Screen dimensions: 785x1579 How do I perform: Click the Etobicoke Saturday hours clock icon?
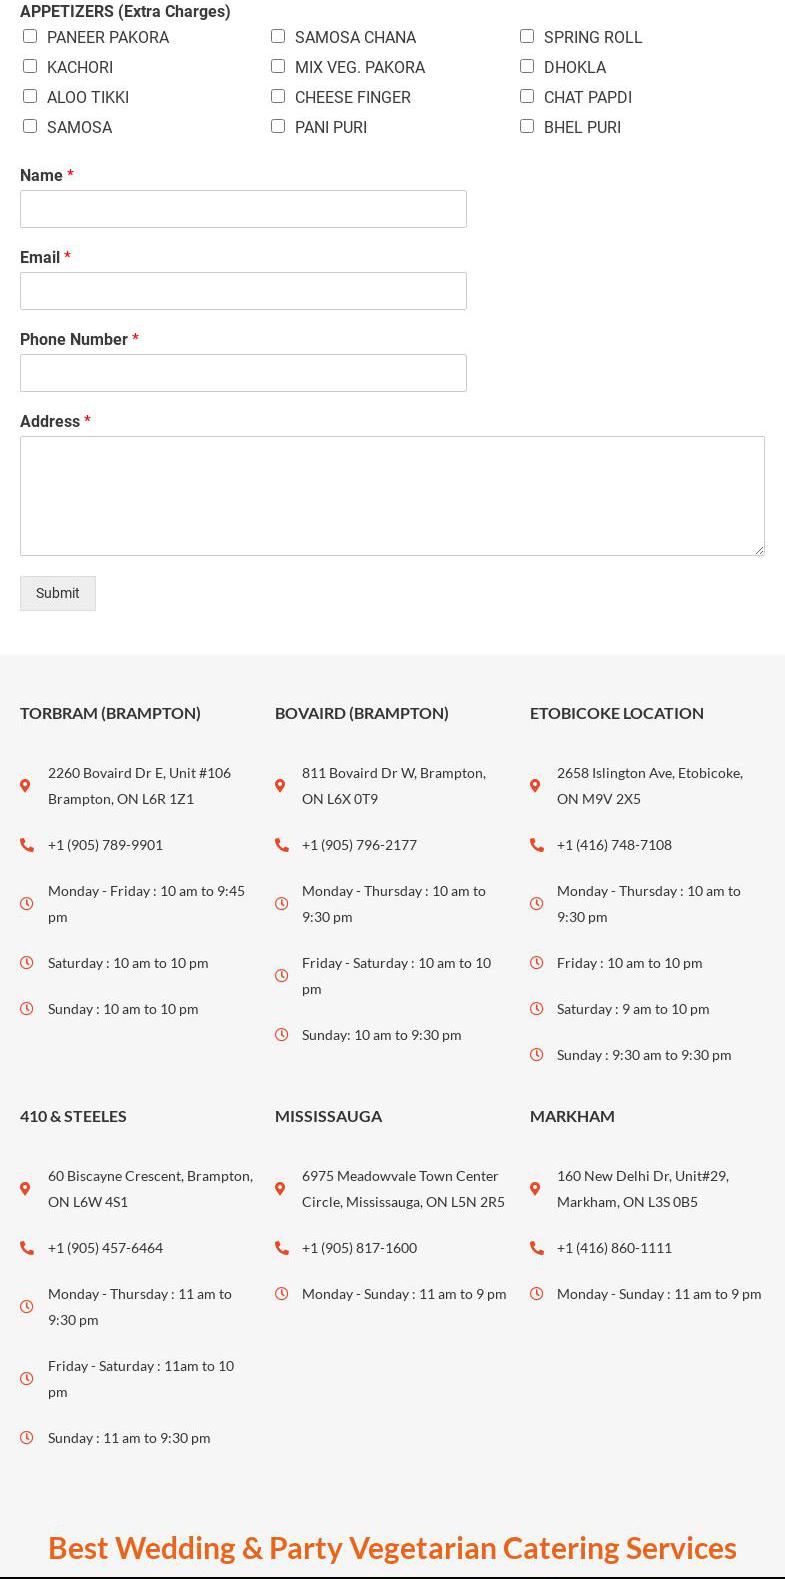pos(536,1009)
